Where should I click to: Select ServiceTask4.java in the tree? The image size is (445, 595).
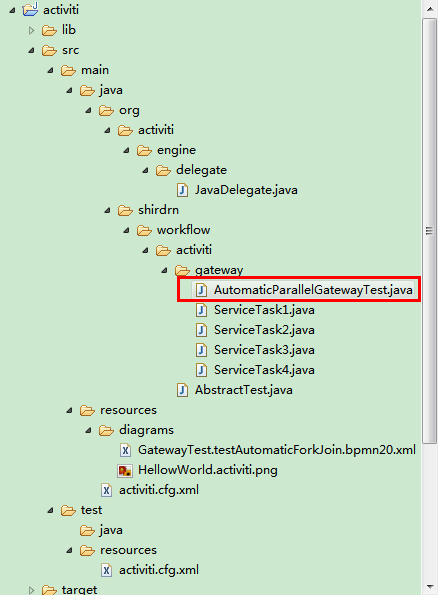264,370
